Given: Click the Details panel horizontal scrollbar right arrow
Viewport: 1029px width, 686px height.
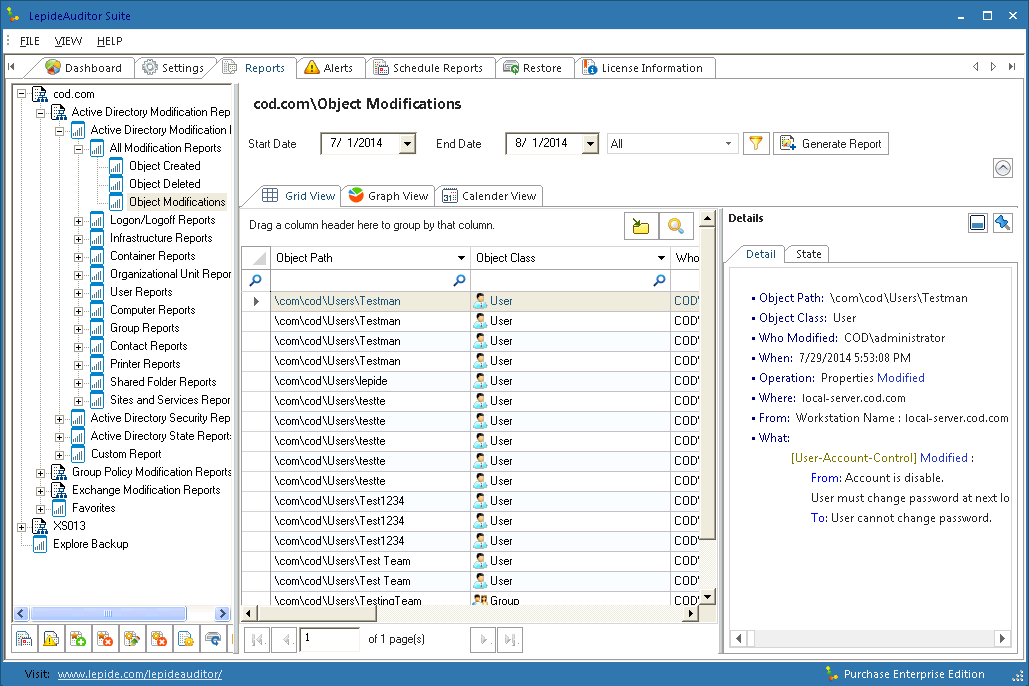Looking at the screenshot, I should point(1001,638).
